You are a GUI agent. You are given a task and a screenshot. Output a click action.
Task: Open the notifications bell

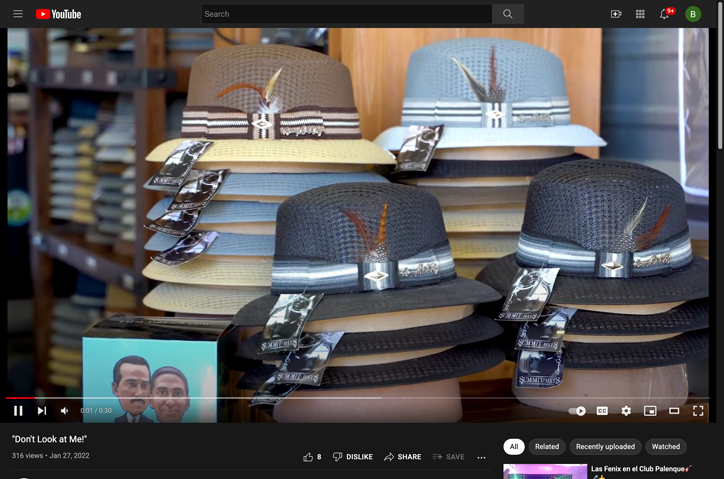pos(664,14)
